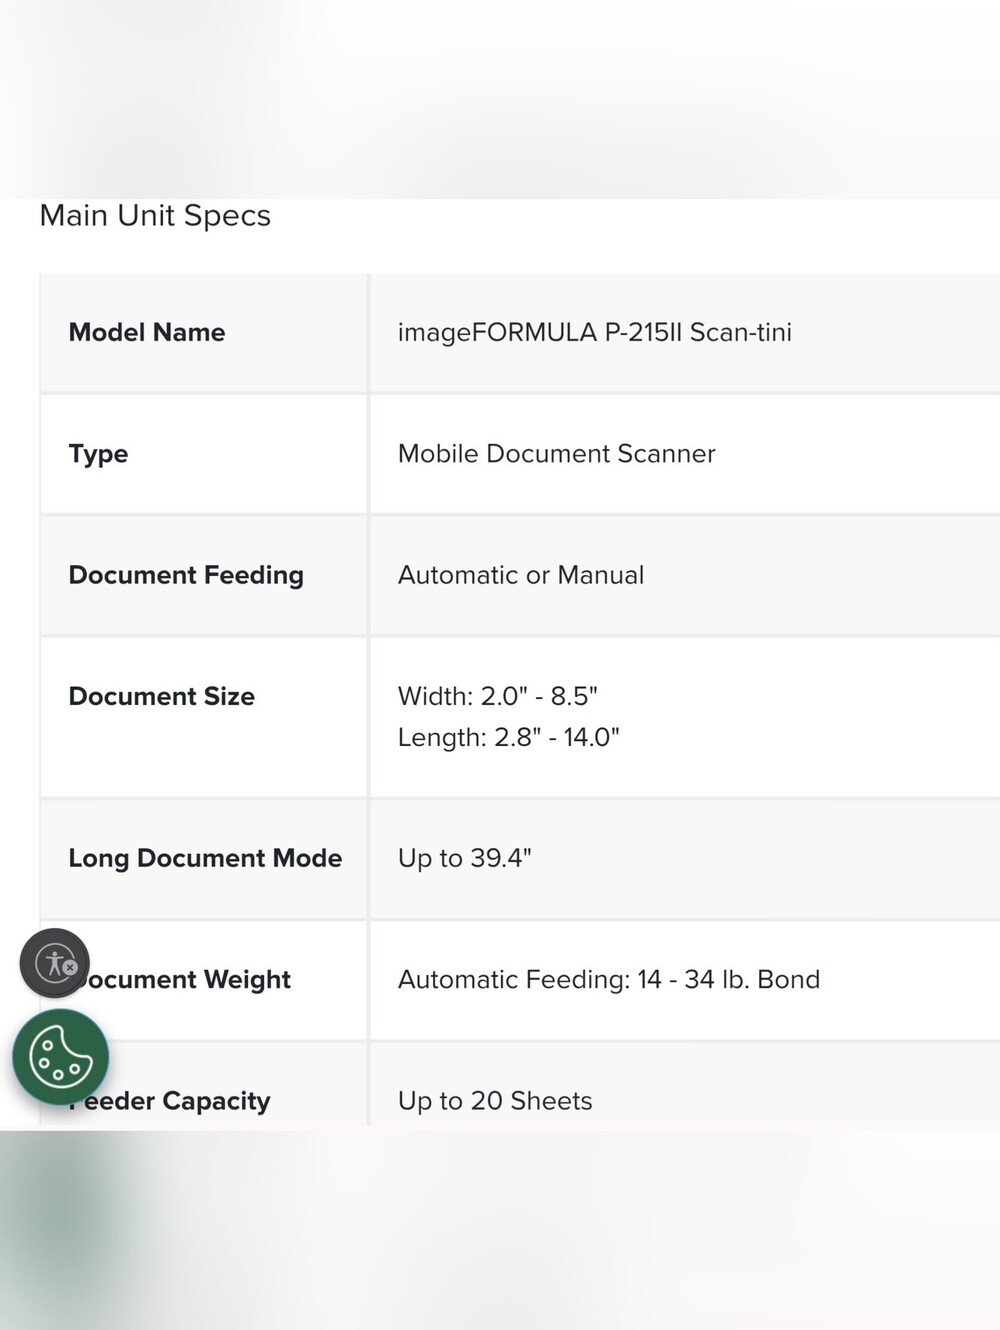Click the Up to 39.4" value

click(465, 858)
